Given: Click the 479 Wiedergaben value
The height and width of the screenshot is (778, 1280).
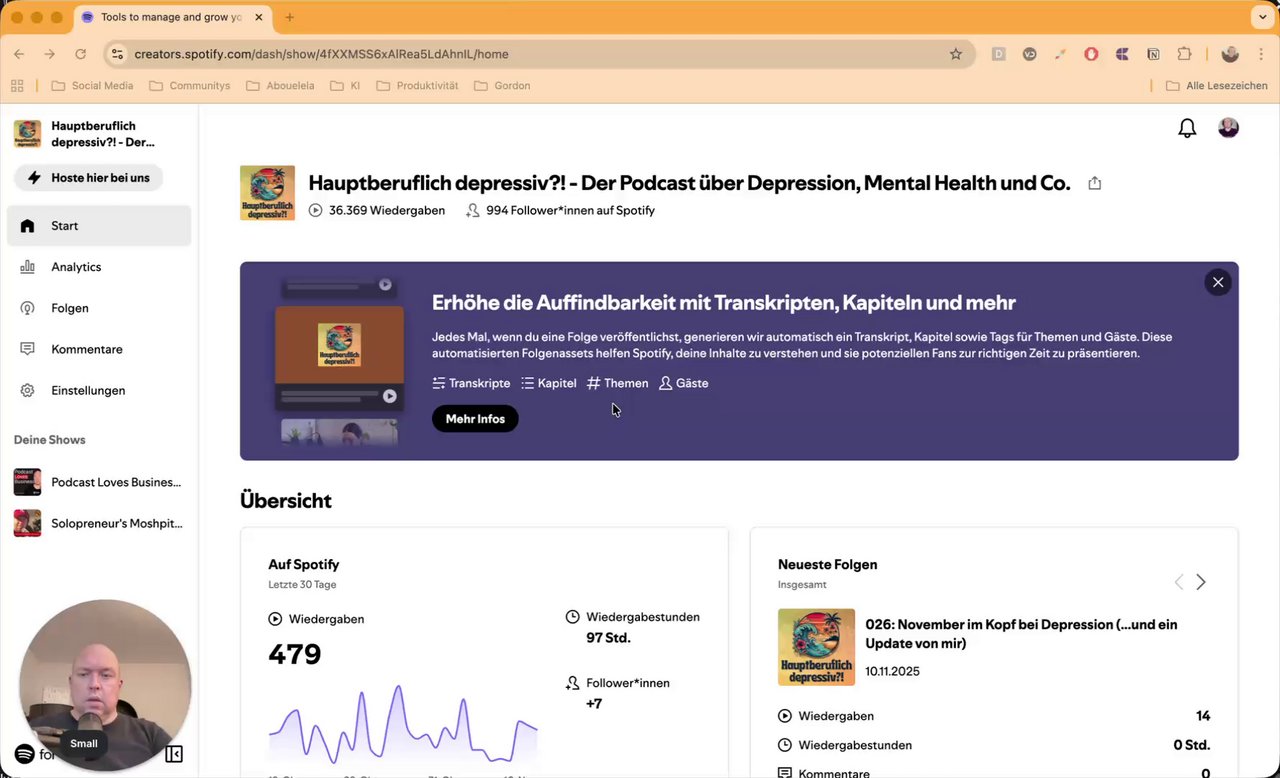Looking at the screenshot, I should (295, 654).
